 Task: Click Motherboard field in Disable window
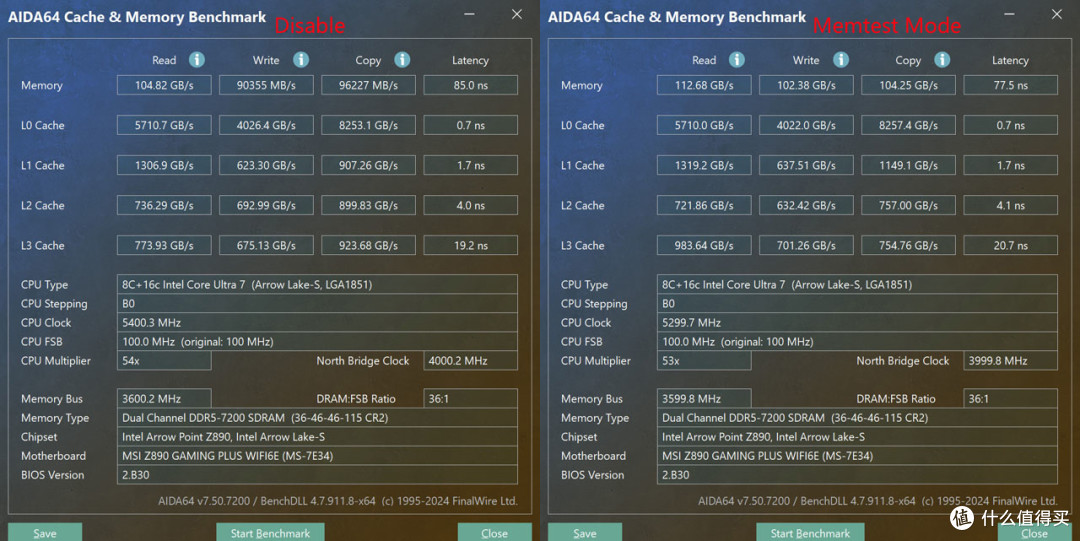[x=317, y=456]
